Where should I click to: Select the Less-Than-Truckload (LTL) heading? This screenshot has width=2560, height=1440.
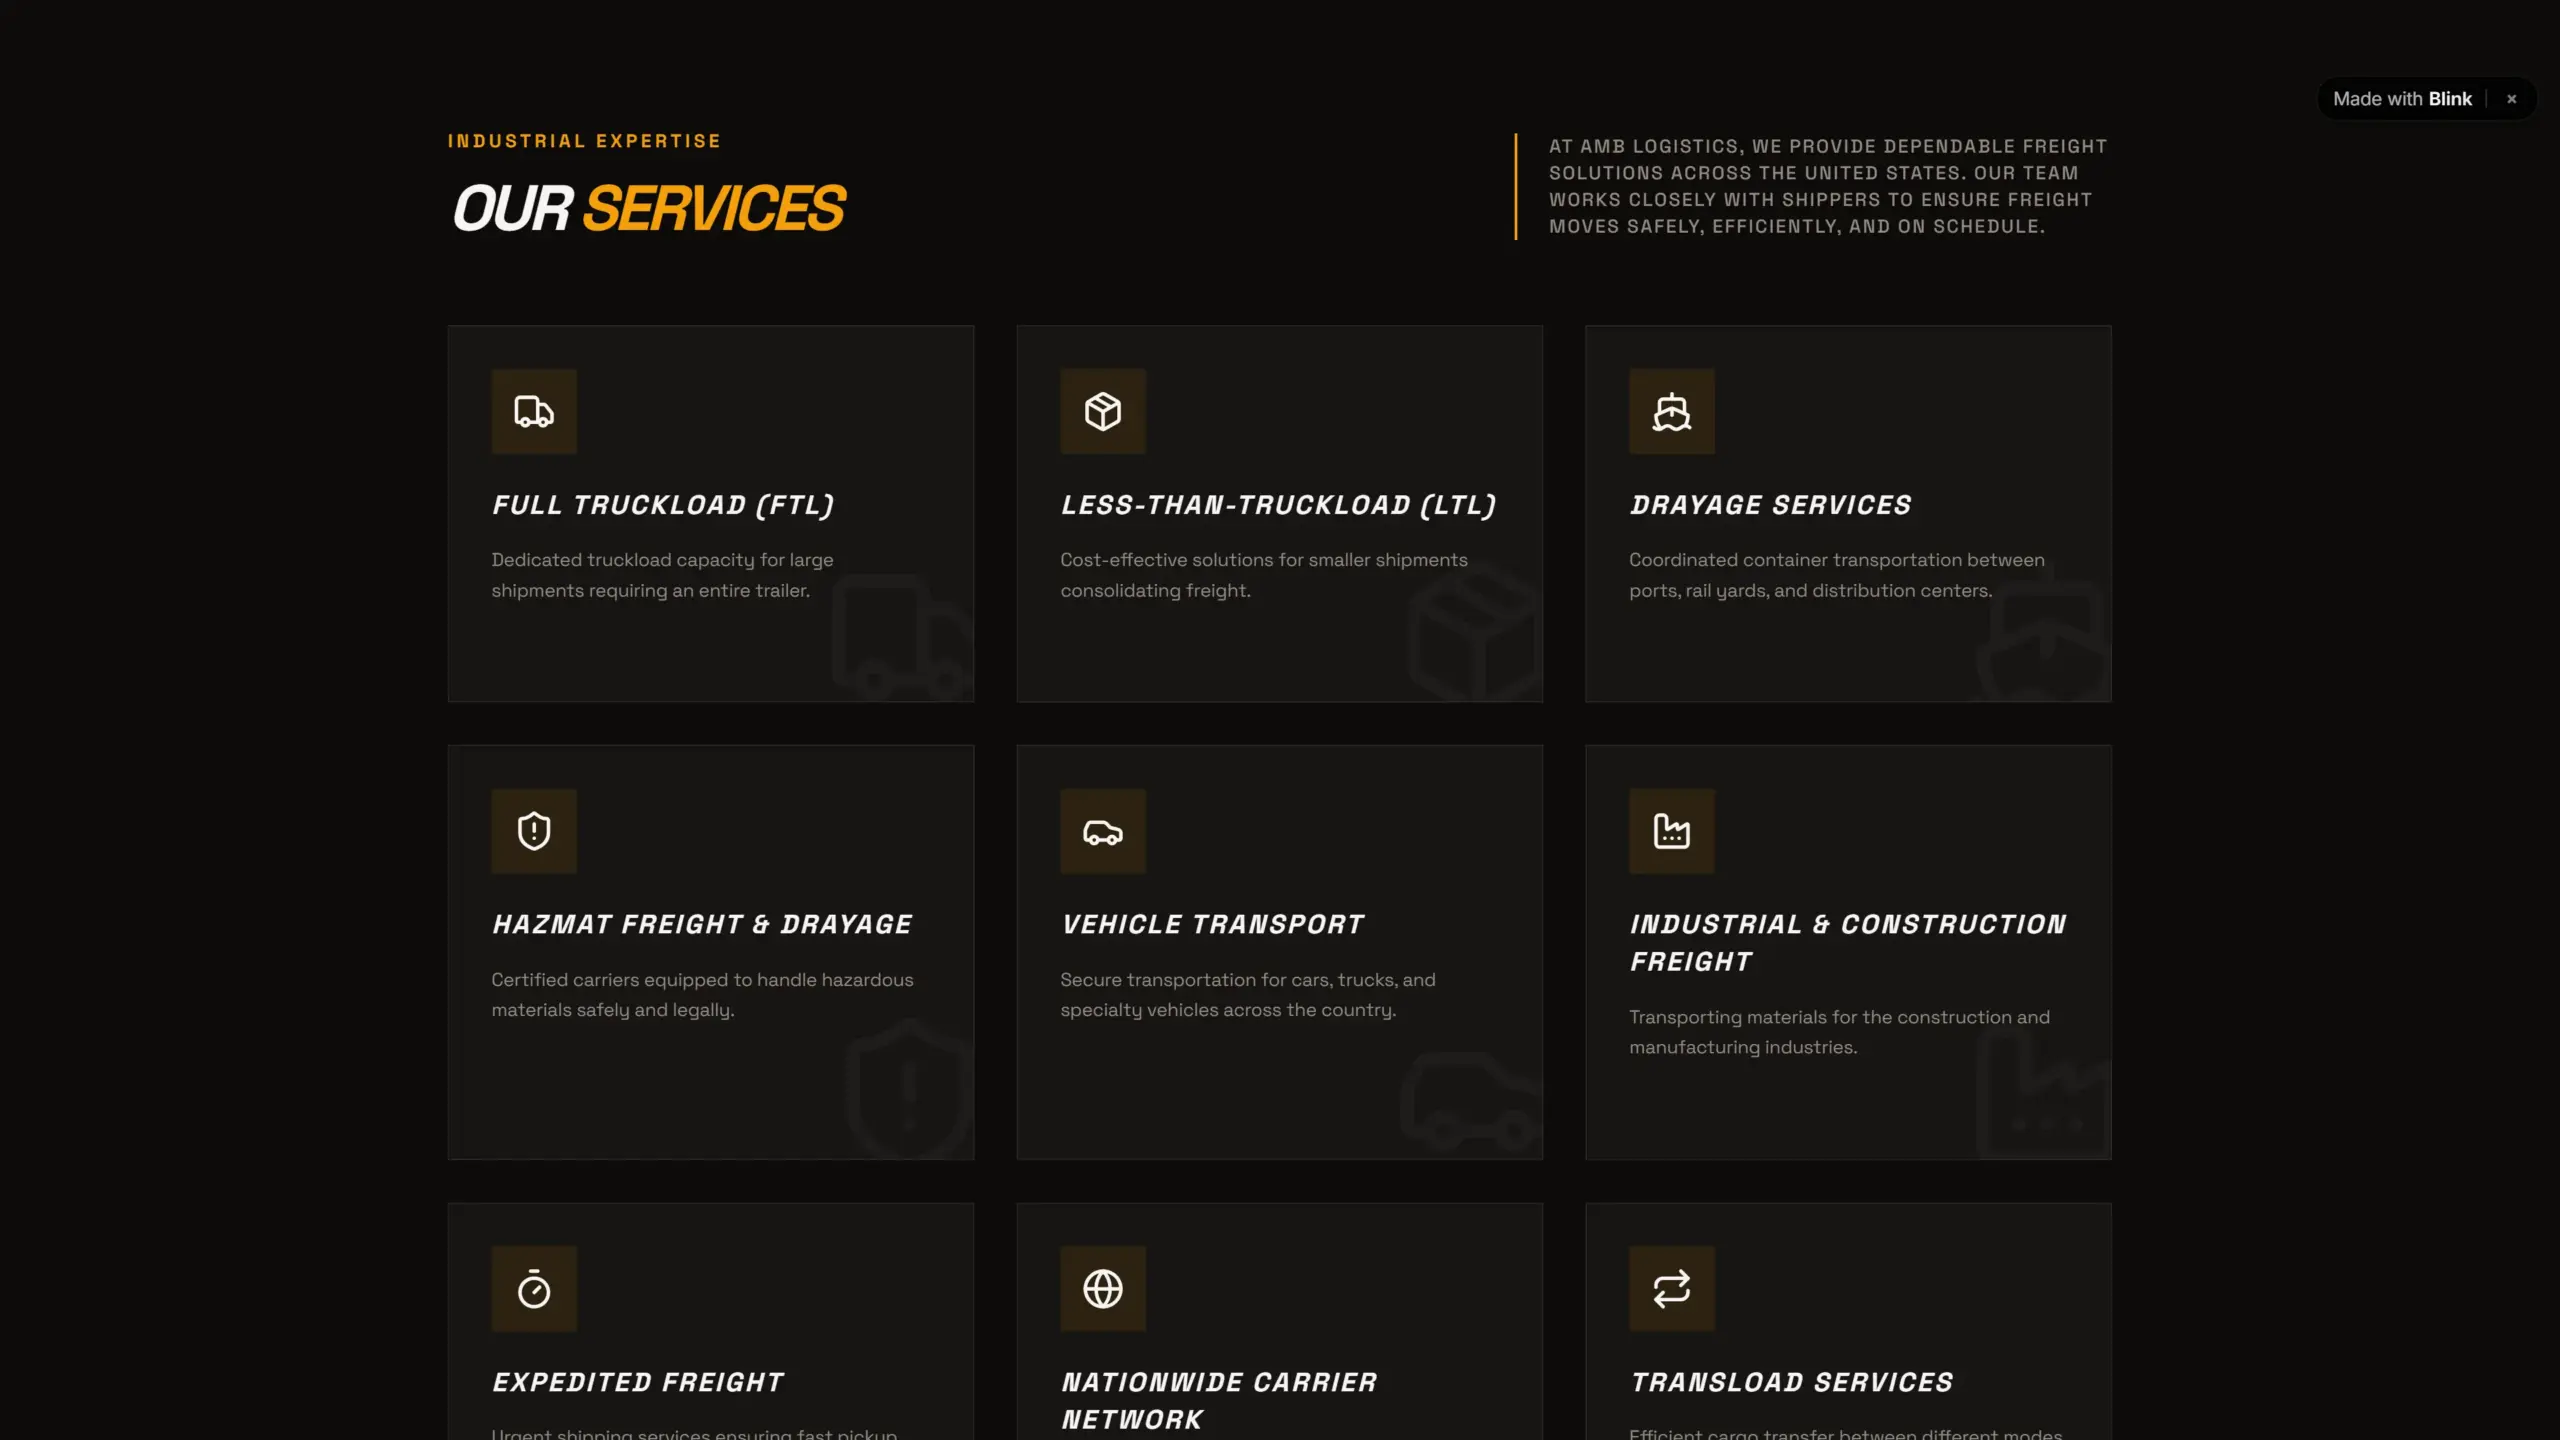point(1279,505)
